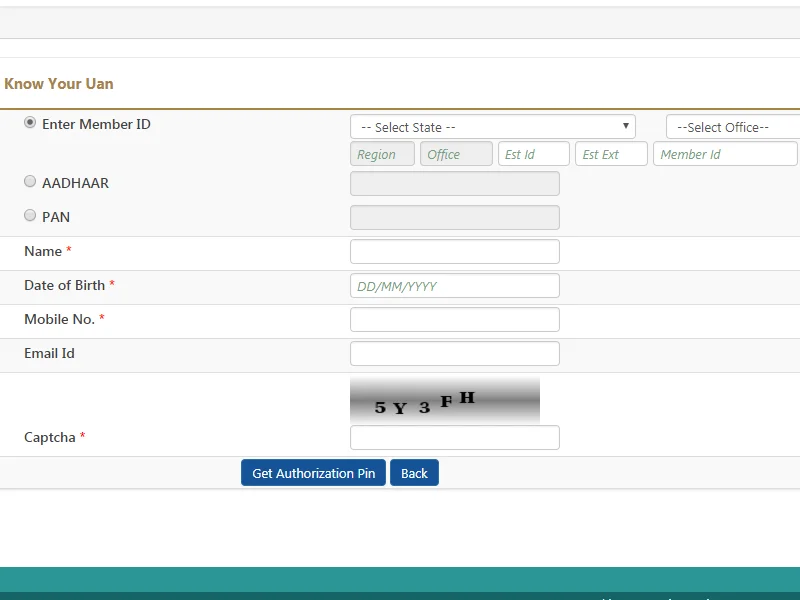
Task: Click the Email Id text box
Action: pos(455,354)
